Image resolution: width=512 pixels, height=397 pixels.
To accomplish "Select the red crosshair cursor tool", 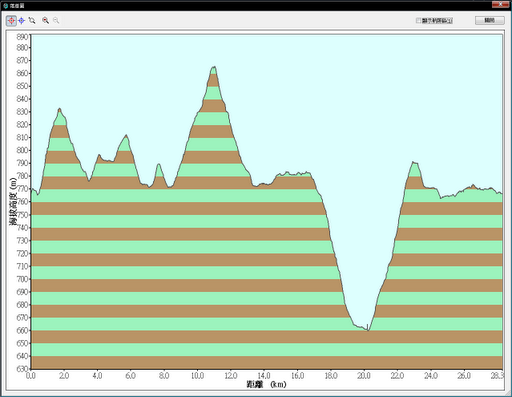I will tap(11, 21).
